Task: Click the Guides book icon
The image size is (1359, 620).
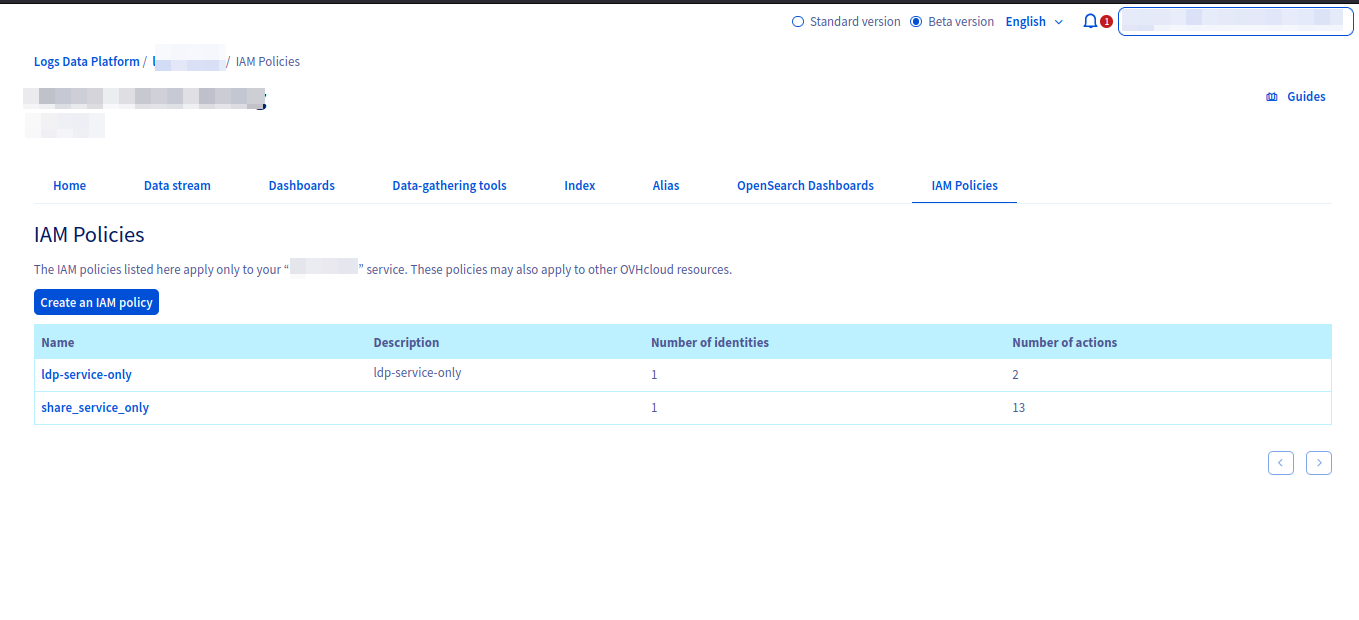Action: pyautogui.click(x=1272, y=97)
